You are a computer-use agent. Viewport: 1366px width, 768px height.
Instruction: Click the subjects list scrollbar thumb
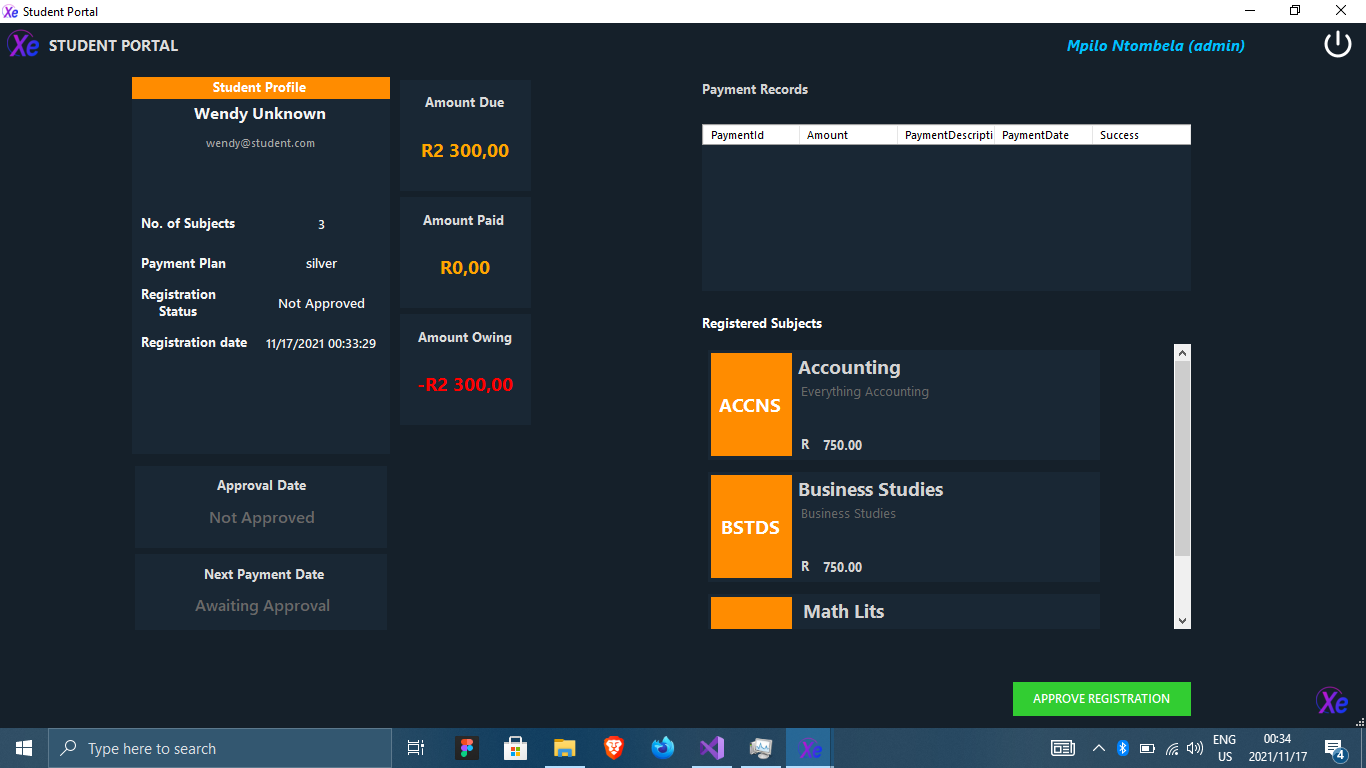(1183, 459)
